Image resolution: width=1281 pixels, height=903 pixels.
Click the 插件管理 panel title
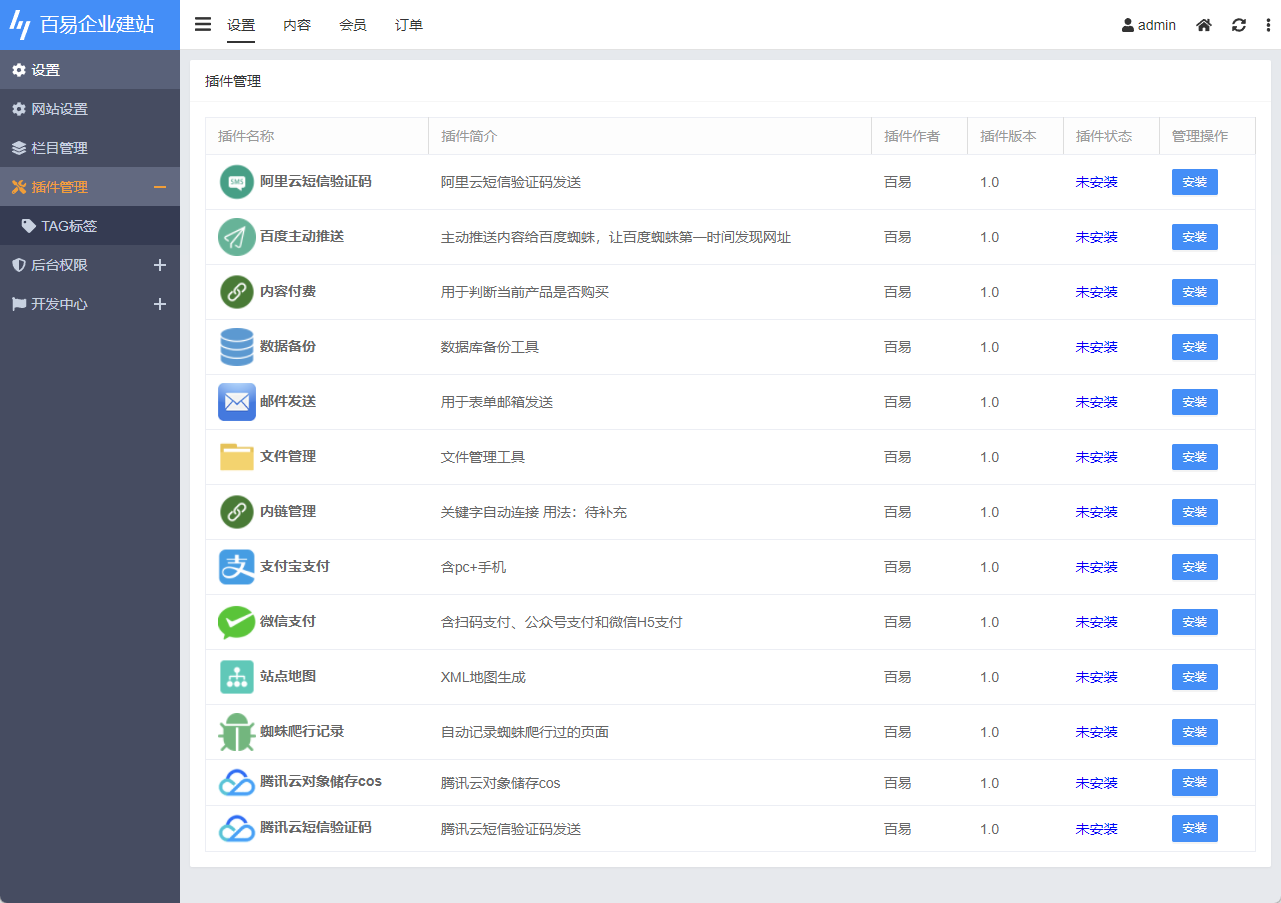[x=233, y=81]
